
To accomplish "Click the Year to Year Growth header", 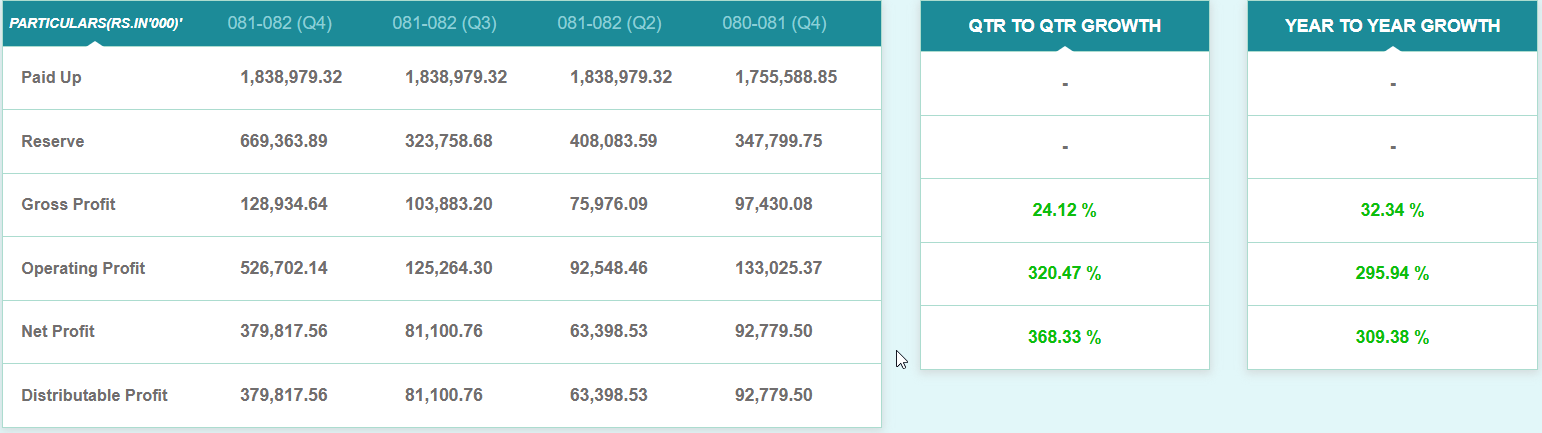I will click(1392, 26).
